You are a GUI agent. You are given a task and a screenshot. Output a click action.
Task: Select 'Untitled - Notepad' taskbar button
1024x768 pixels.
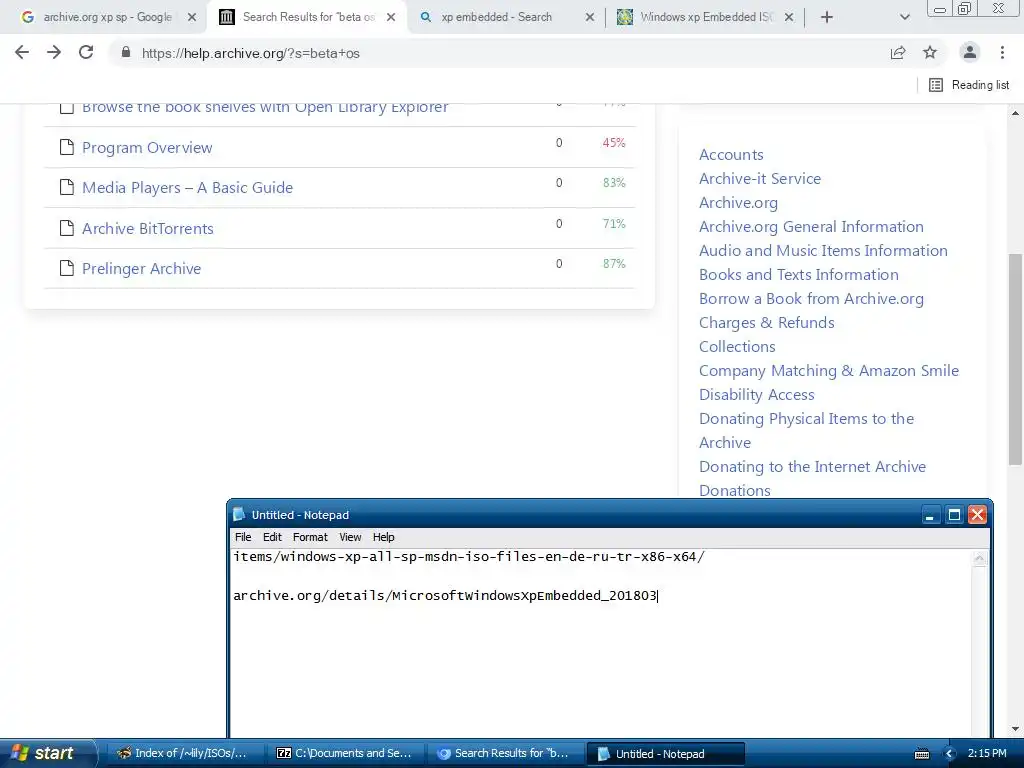pyautogui.click(x=665, y=753)
